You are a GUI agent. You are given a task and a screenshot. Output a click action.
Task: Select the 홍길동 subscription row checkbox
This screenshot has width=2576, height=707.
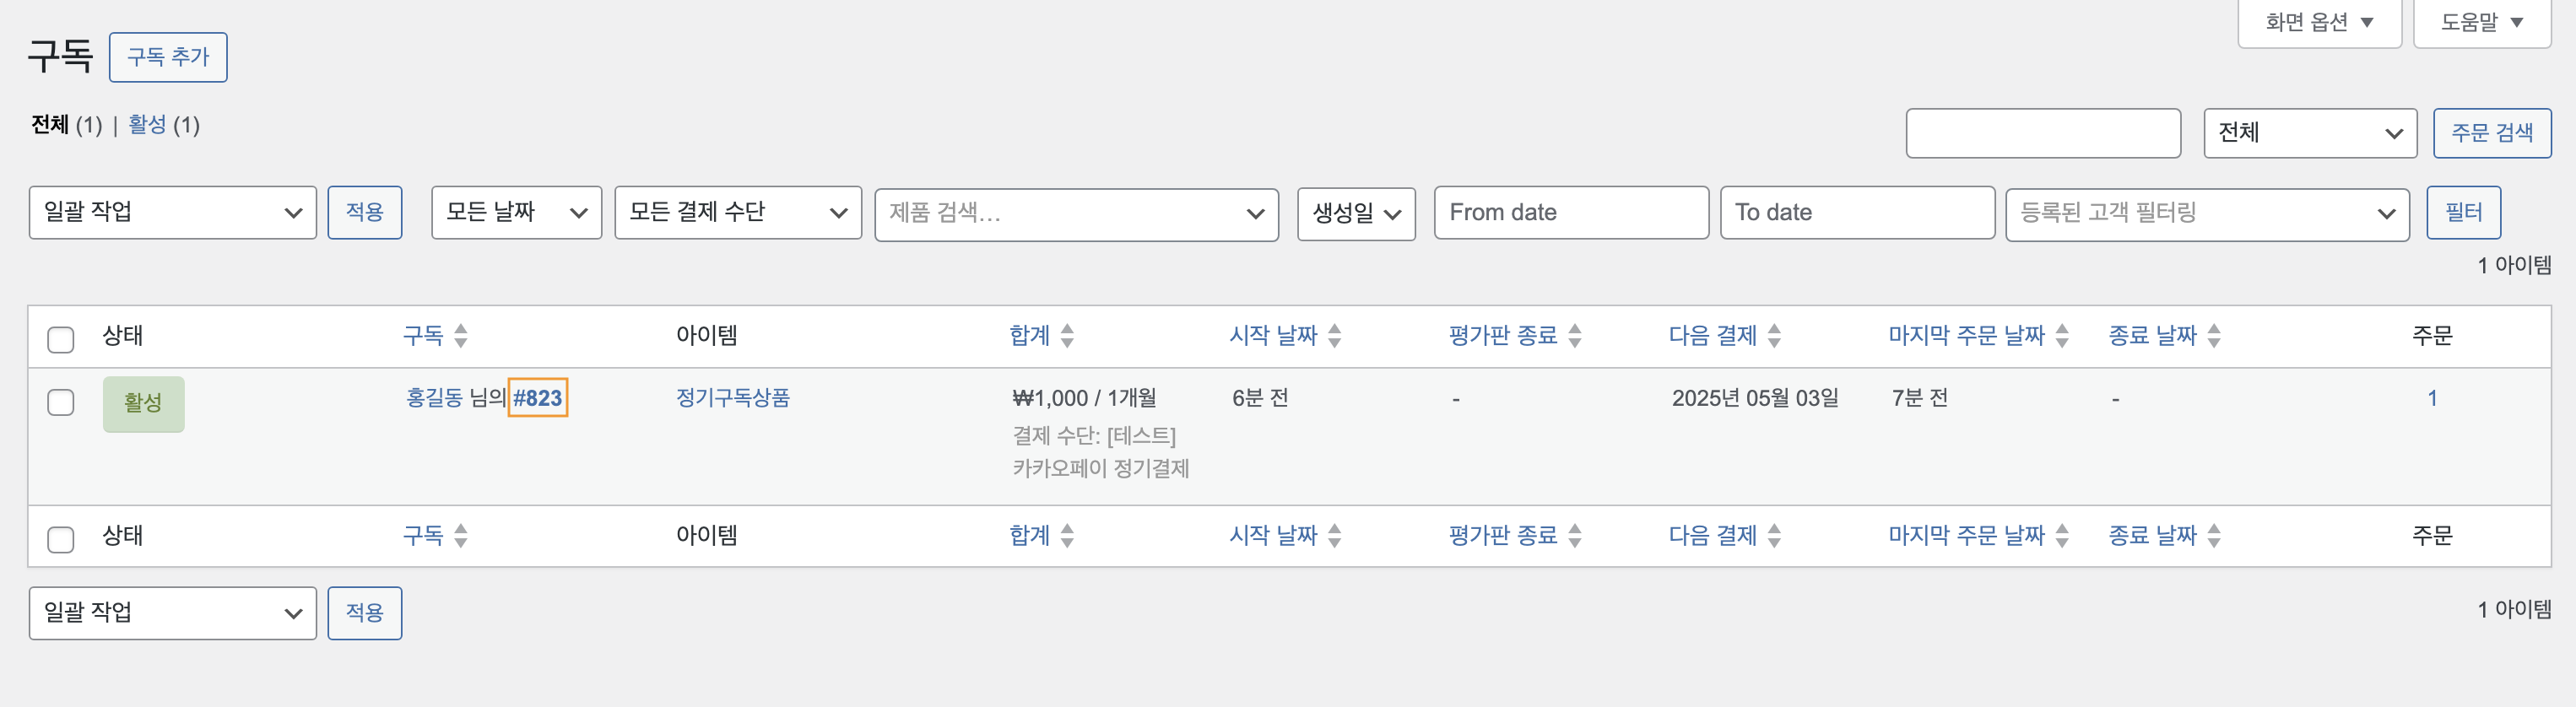tap(61, 402)
